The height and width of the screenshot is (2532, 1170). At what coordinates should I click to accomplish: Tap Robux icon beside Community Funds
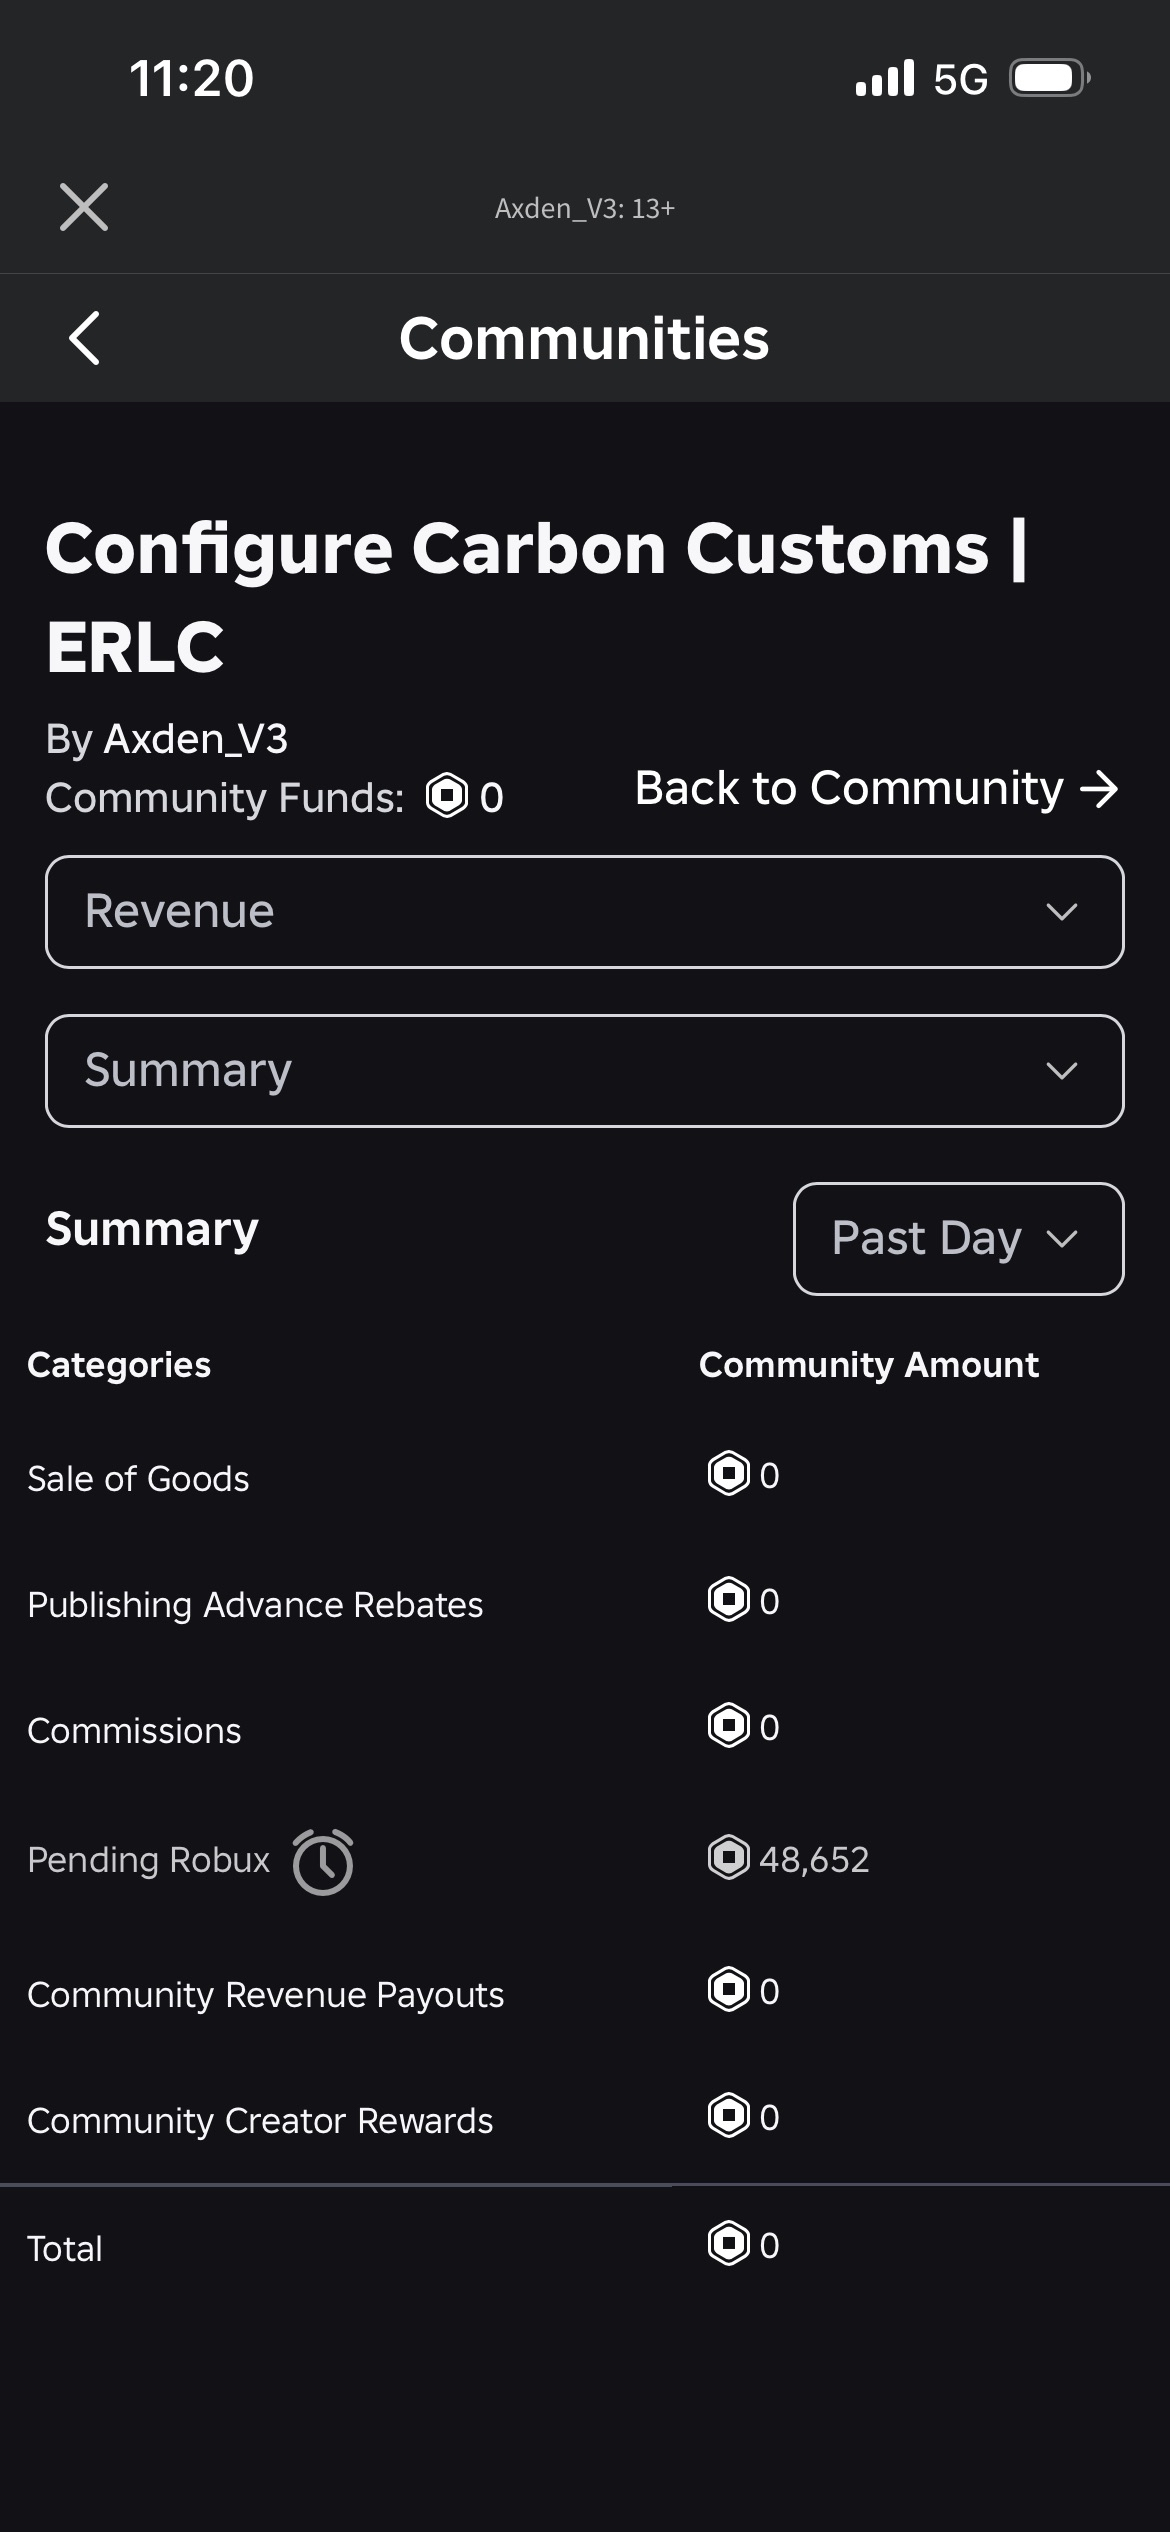pyautogui.click(x=447, y=797)
